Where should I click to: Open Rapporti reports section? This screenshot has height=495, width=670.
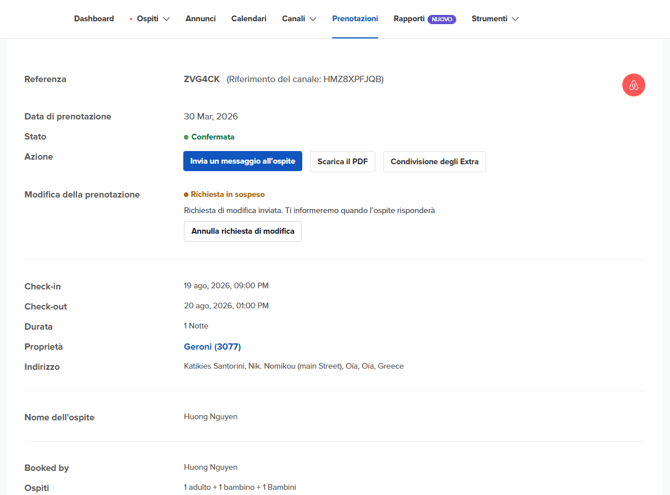(x=409, y=19)
